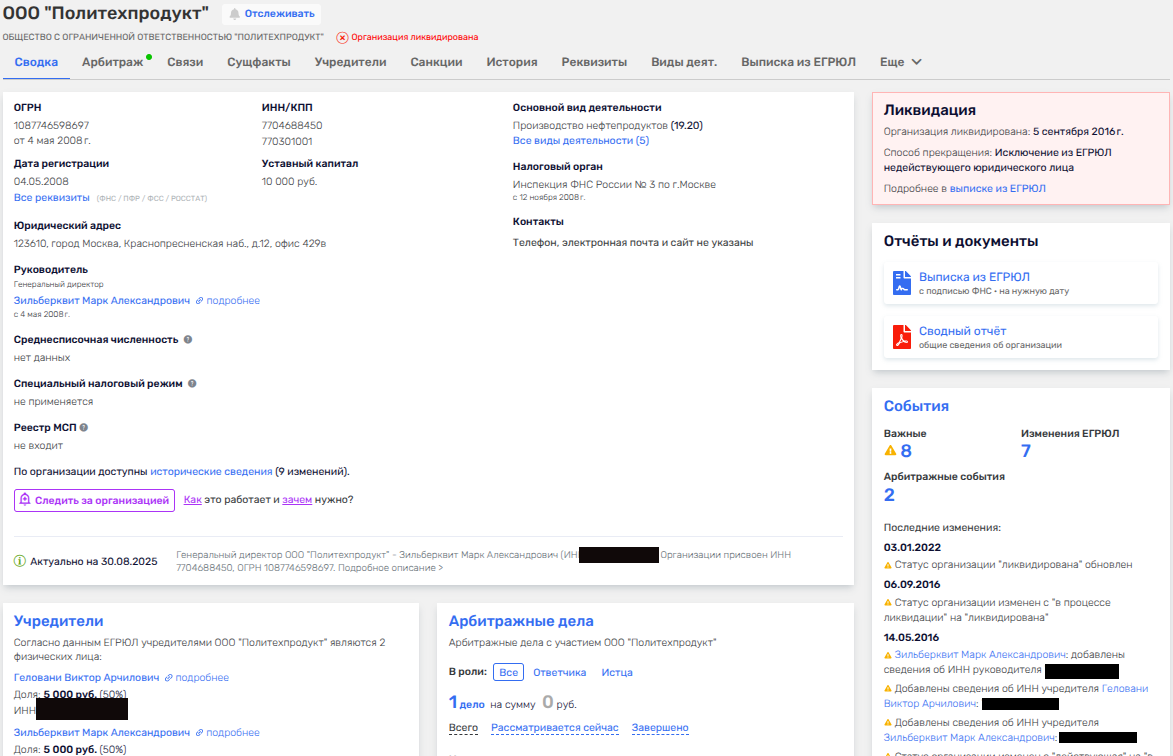The height and width of the screenshot is (756, 1173).
Task: Click help icon next to «Специальный налоговый режим»
Action: click(192, 384)
